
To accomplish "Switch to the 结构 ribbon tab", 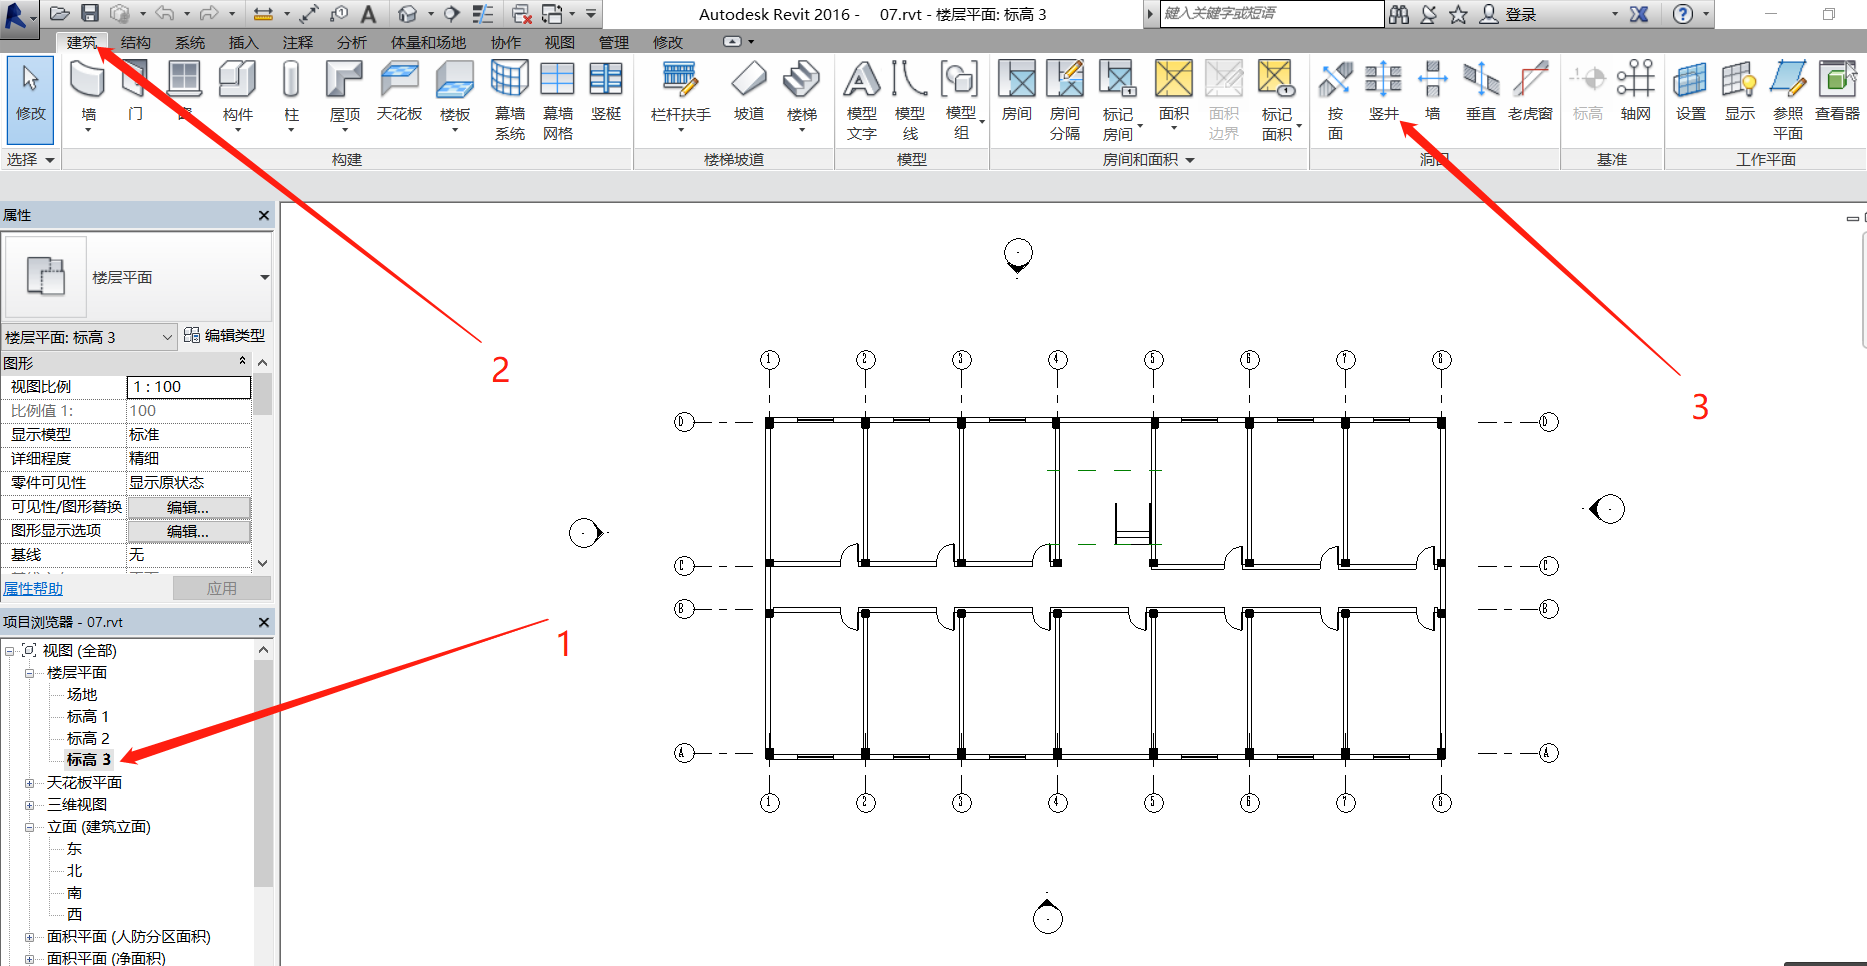I will click(135, 42).
